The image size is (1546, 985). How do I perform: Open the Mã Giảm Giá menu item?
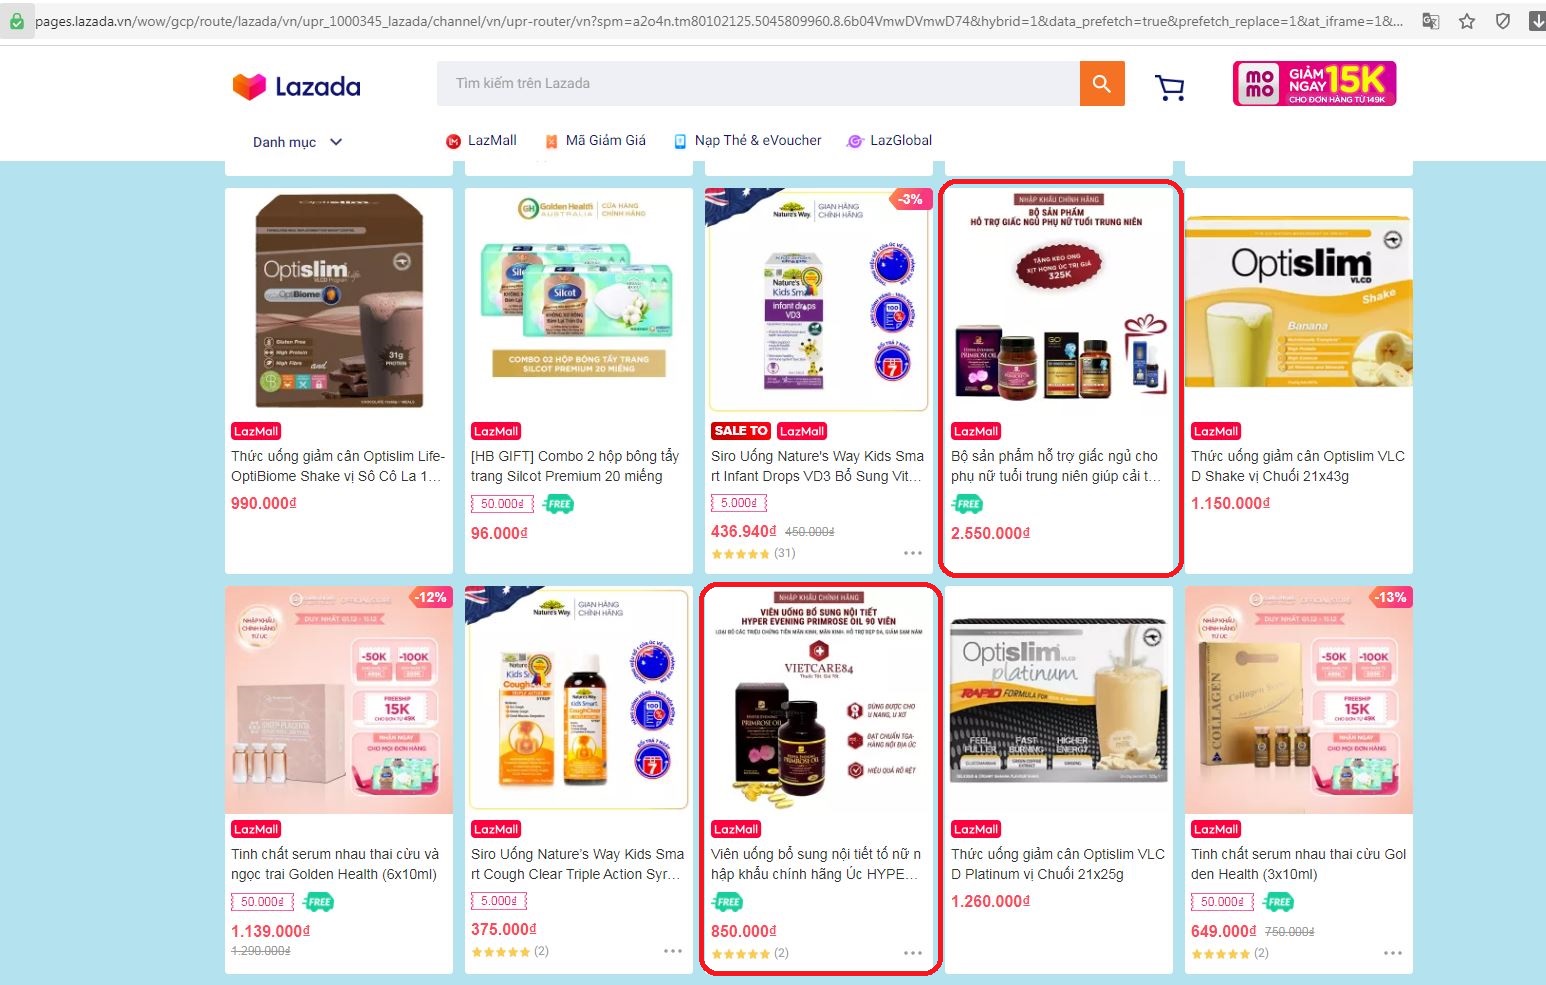tap(595, 141)
